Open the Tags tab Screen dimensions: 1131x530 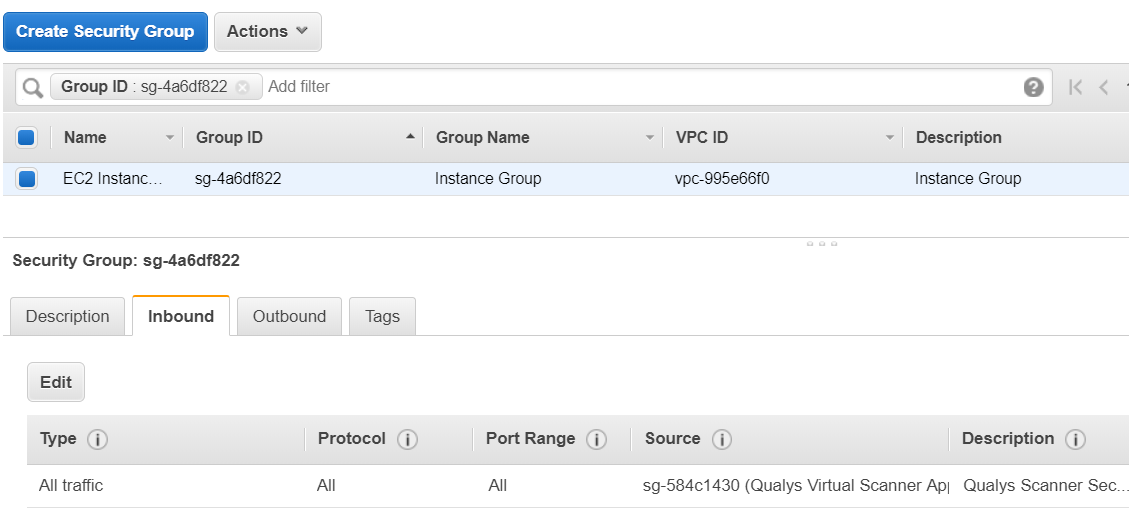click(382, 317)
